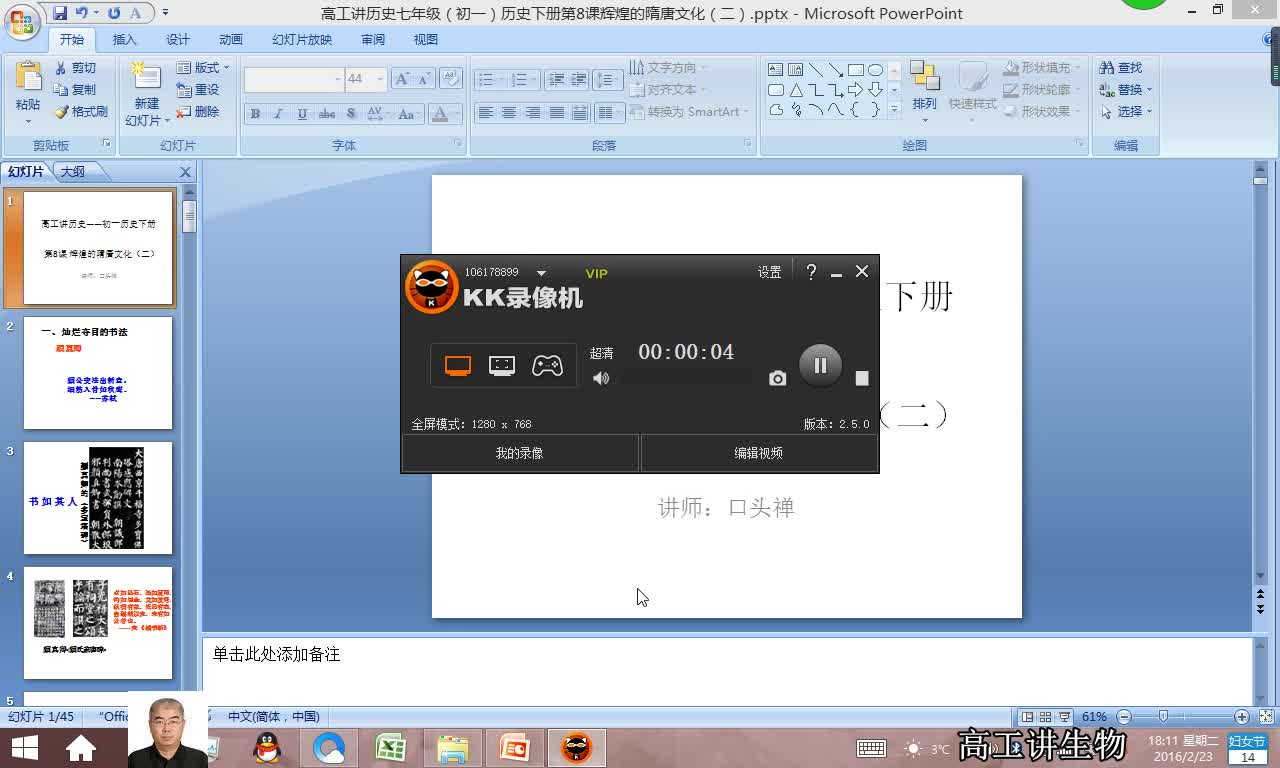This screenshot has height=768, width=1280.
Task: Open the font color A dropdown
Action: [x=458, y=114]
